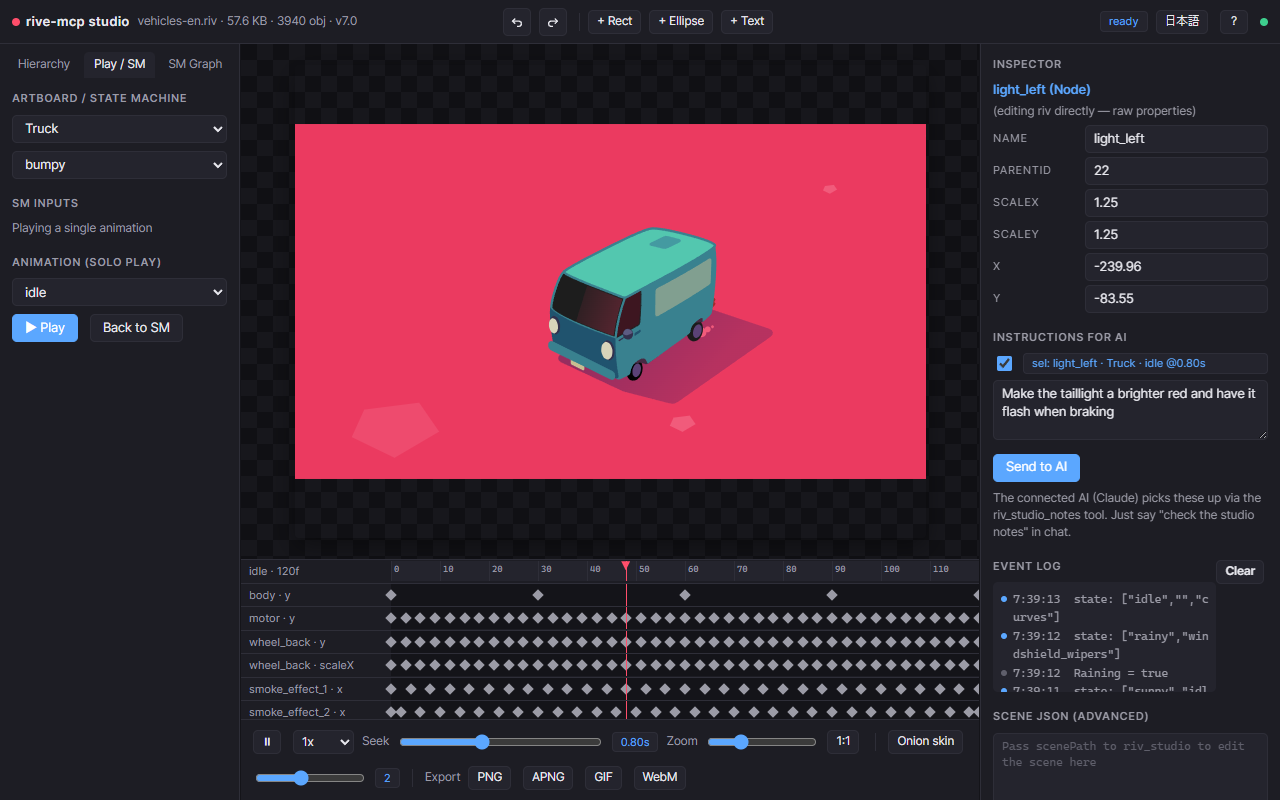Image resolution: width=1280 pixels, height=800 pixels.
Task: Select the wheel_back · y track
Action: pos(610,642)
